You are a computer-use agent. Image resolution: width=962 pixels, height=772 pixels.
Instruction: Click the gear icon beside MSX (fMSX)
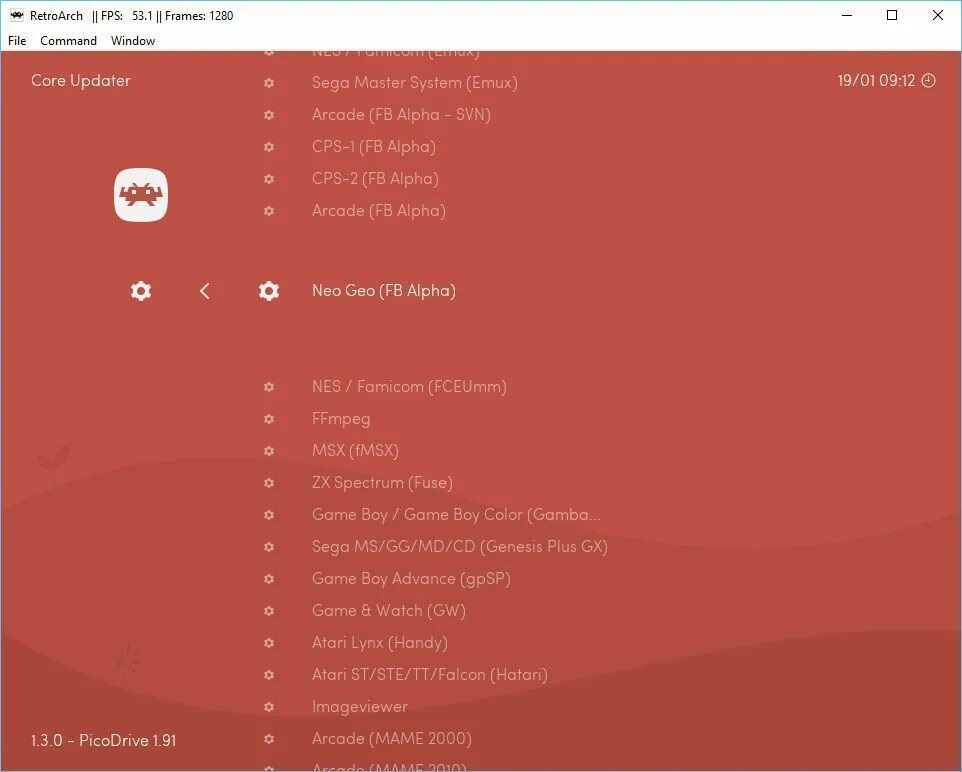click(x=269, y=450)
